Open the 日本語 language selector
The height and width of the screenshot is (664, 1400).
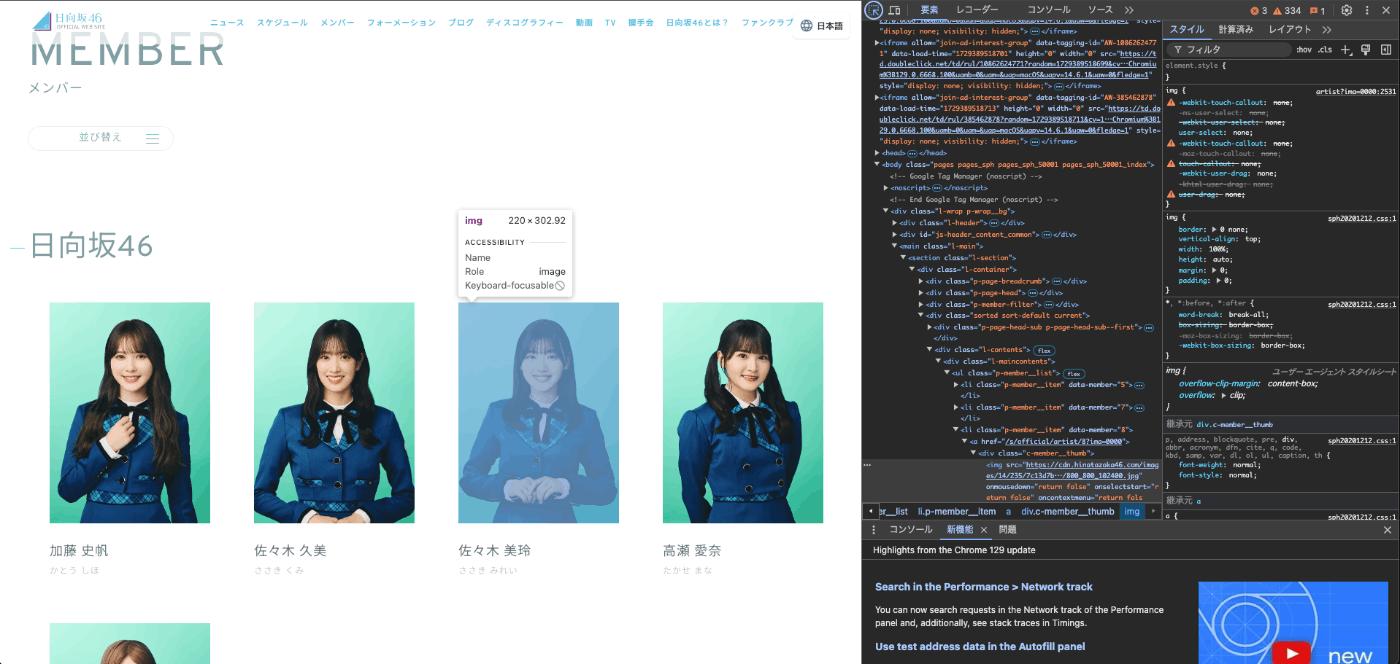point(821,26)
